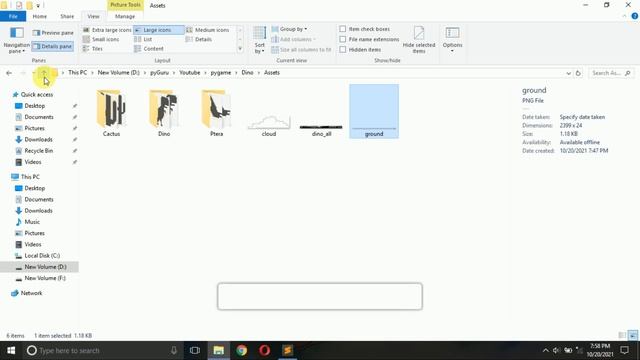Switch to the Share tab
The image size is (640, 360).
click(x=67, y=16)
